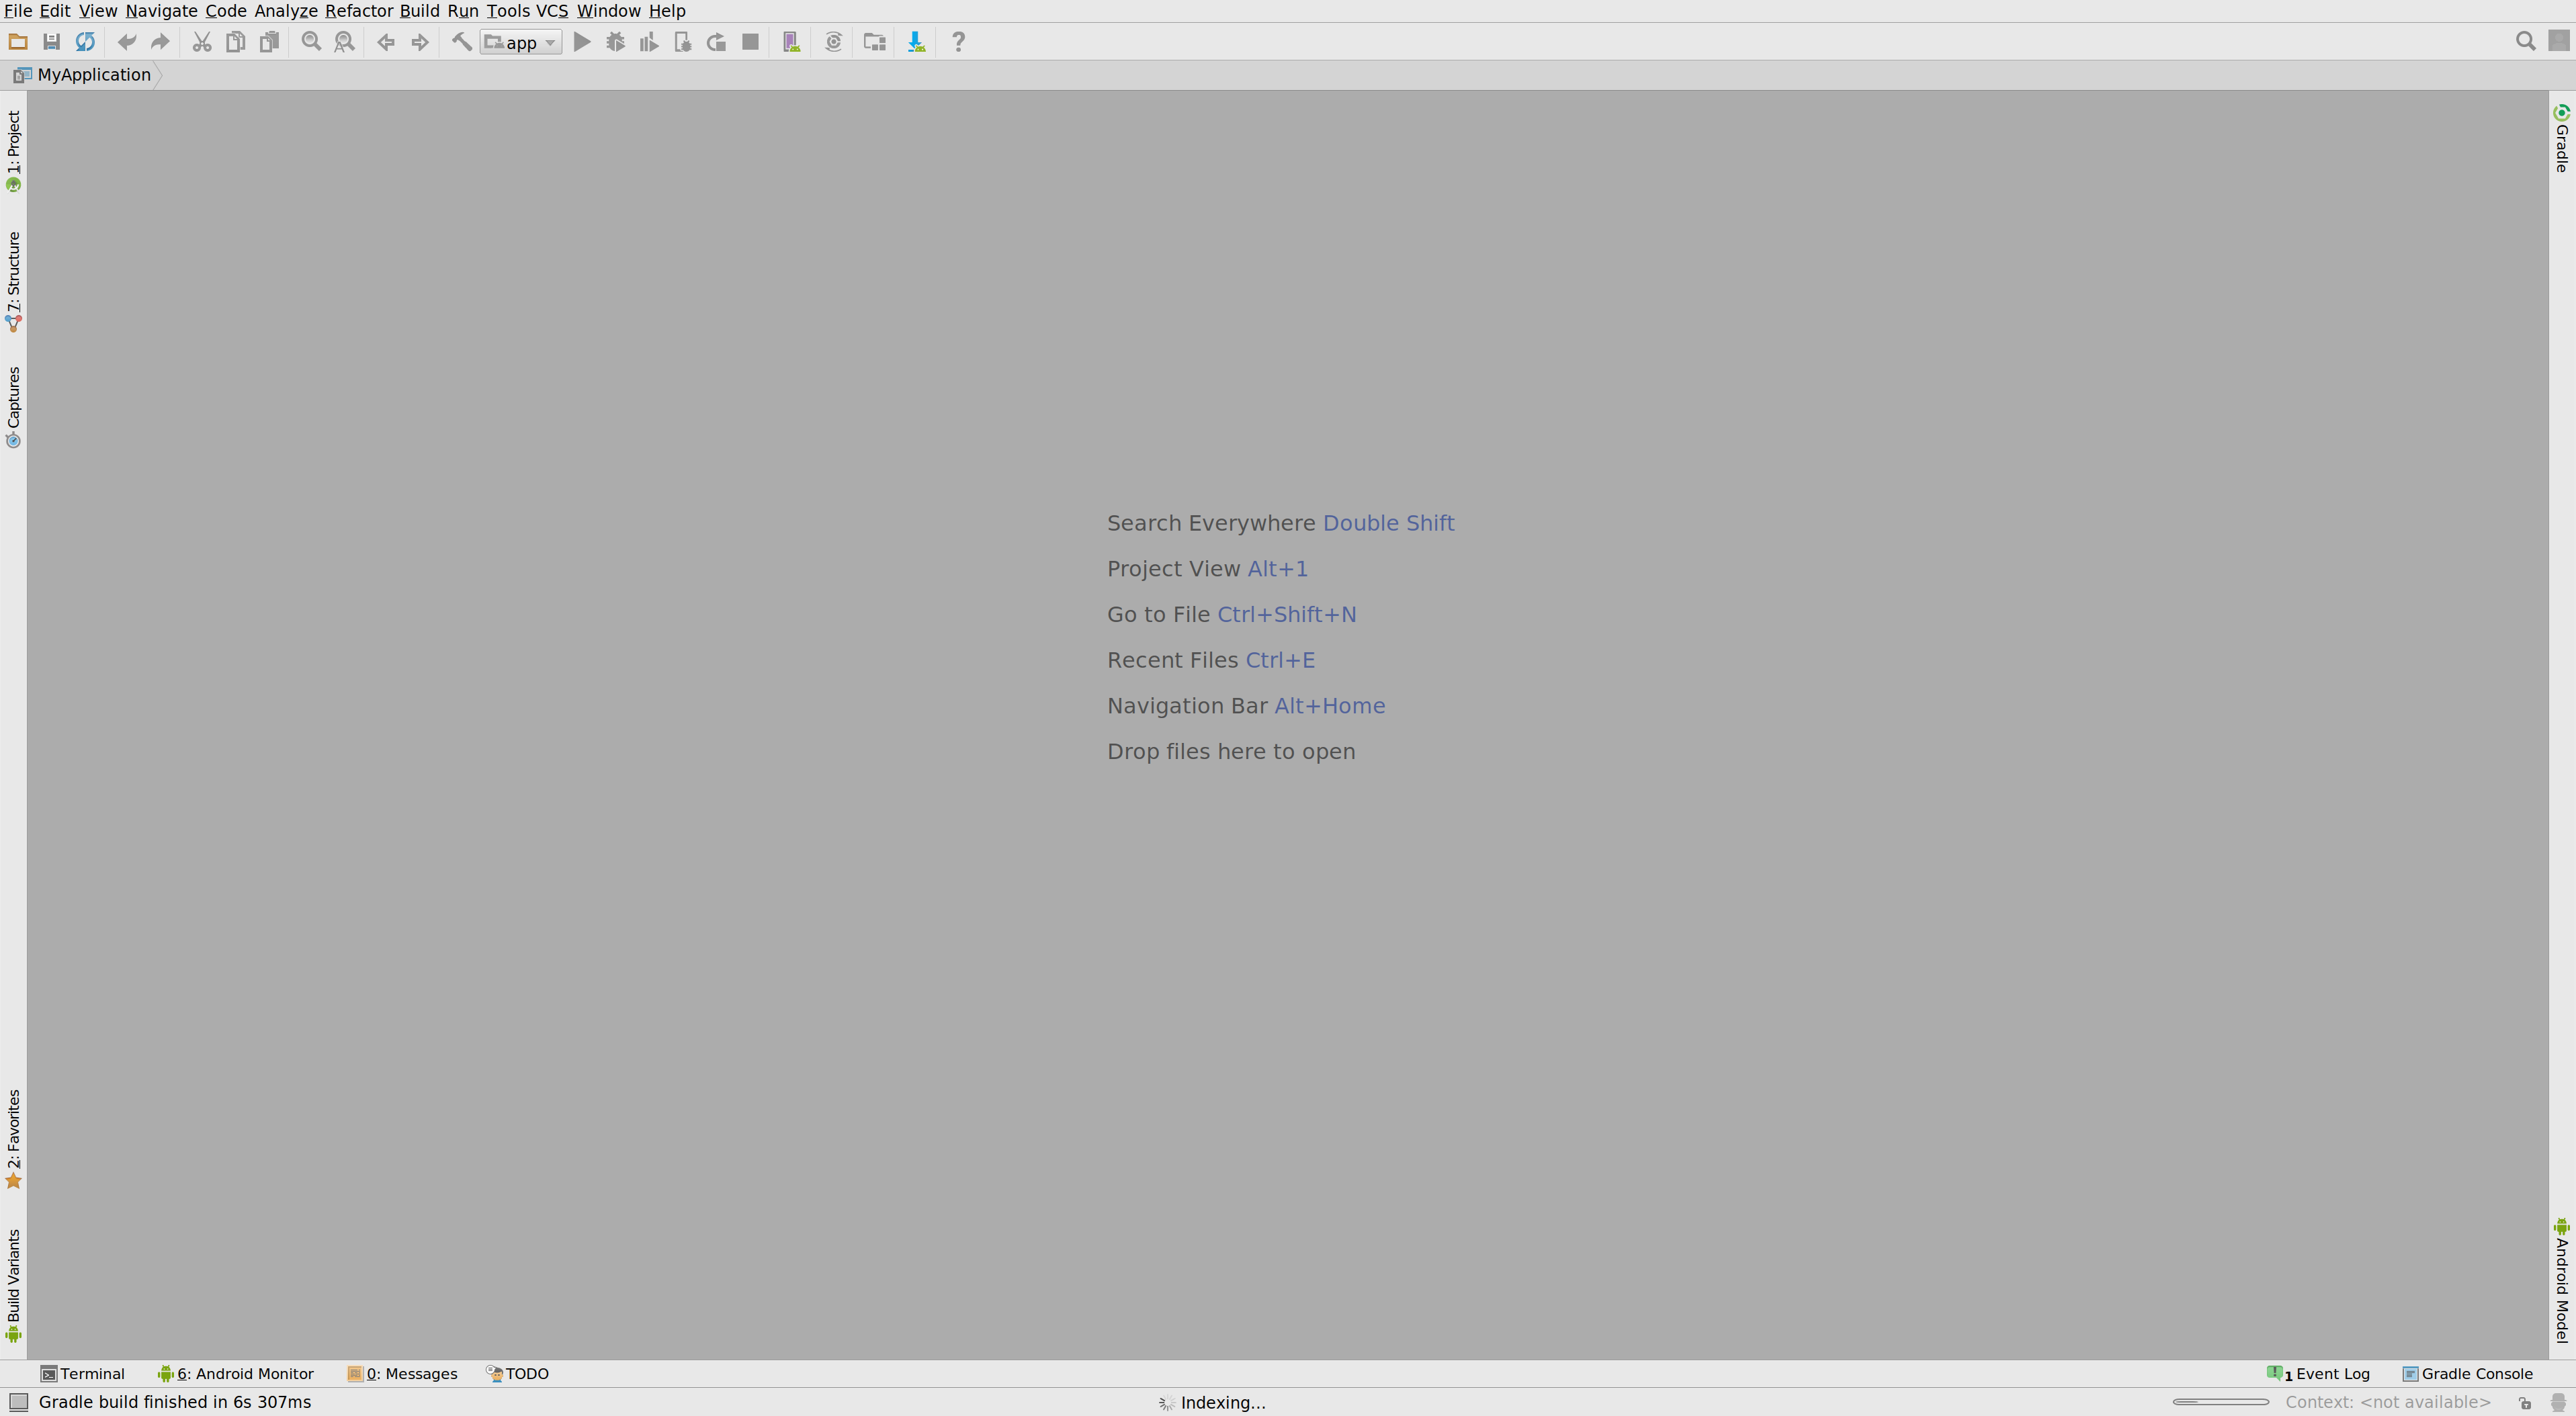
Task: Click the Run with Coverage icon
Action: [x=649, y=42]
